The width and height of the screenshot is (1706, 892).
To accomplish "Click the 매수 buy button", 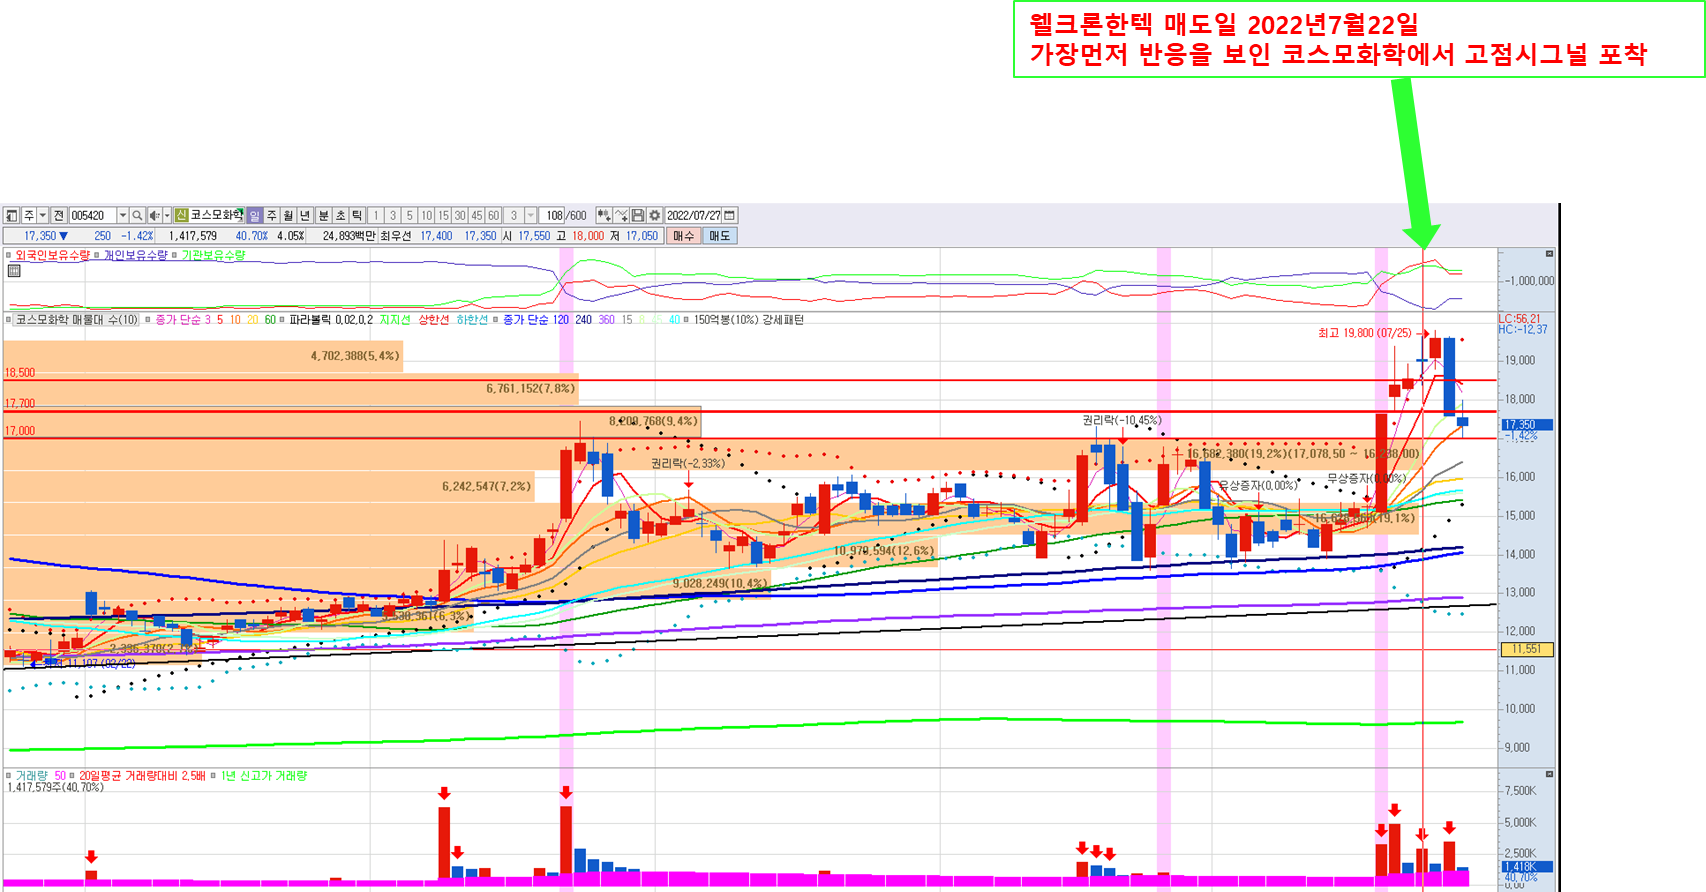I will (684, 236).
